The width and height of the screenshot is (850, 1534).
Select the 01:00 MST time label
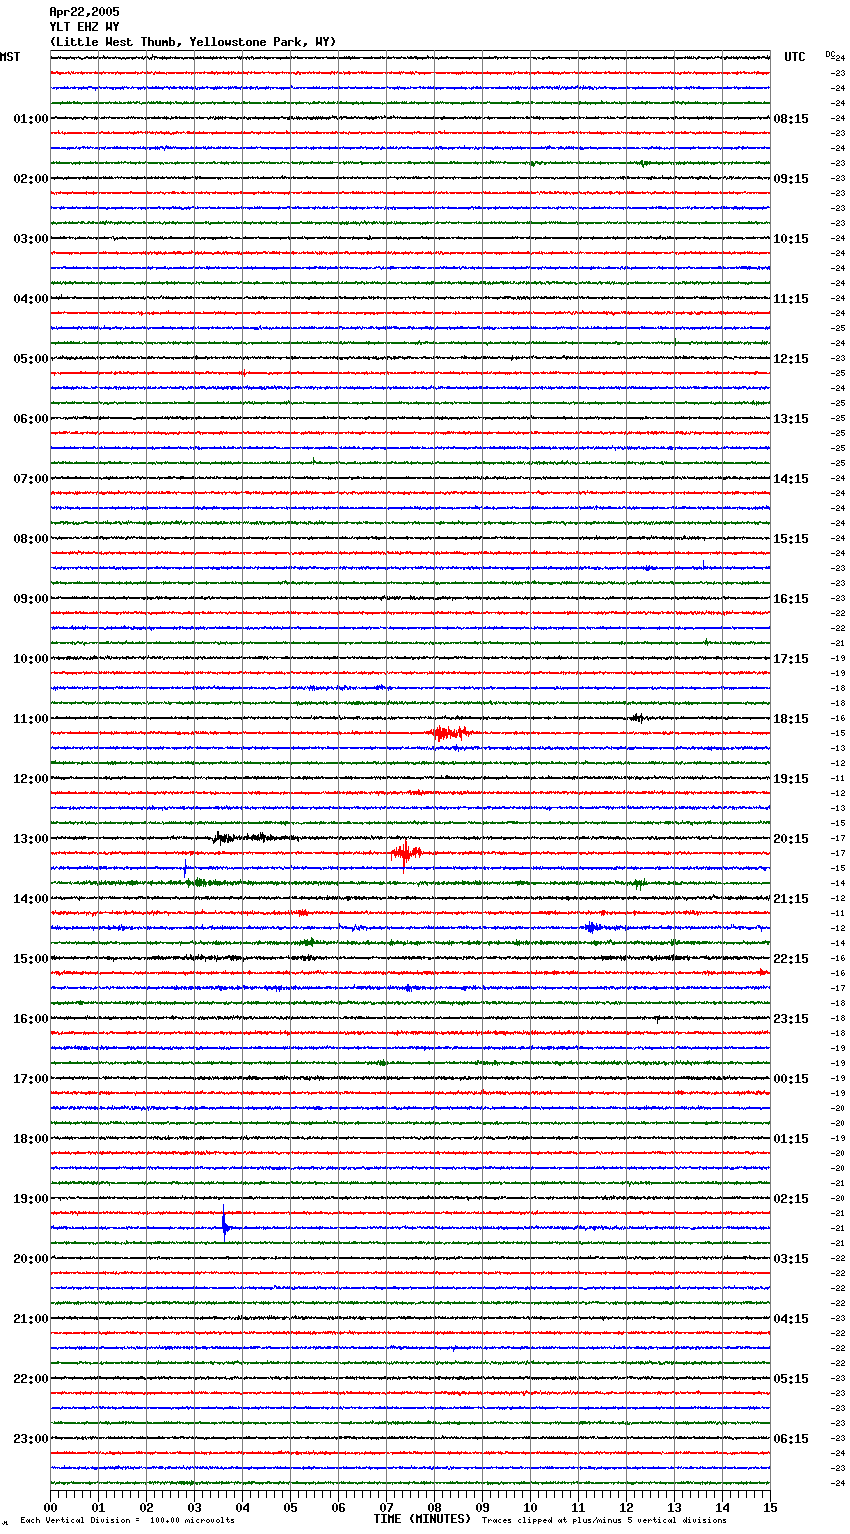[30, 119]
